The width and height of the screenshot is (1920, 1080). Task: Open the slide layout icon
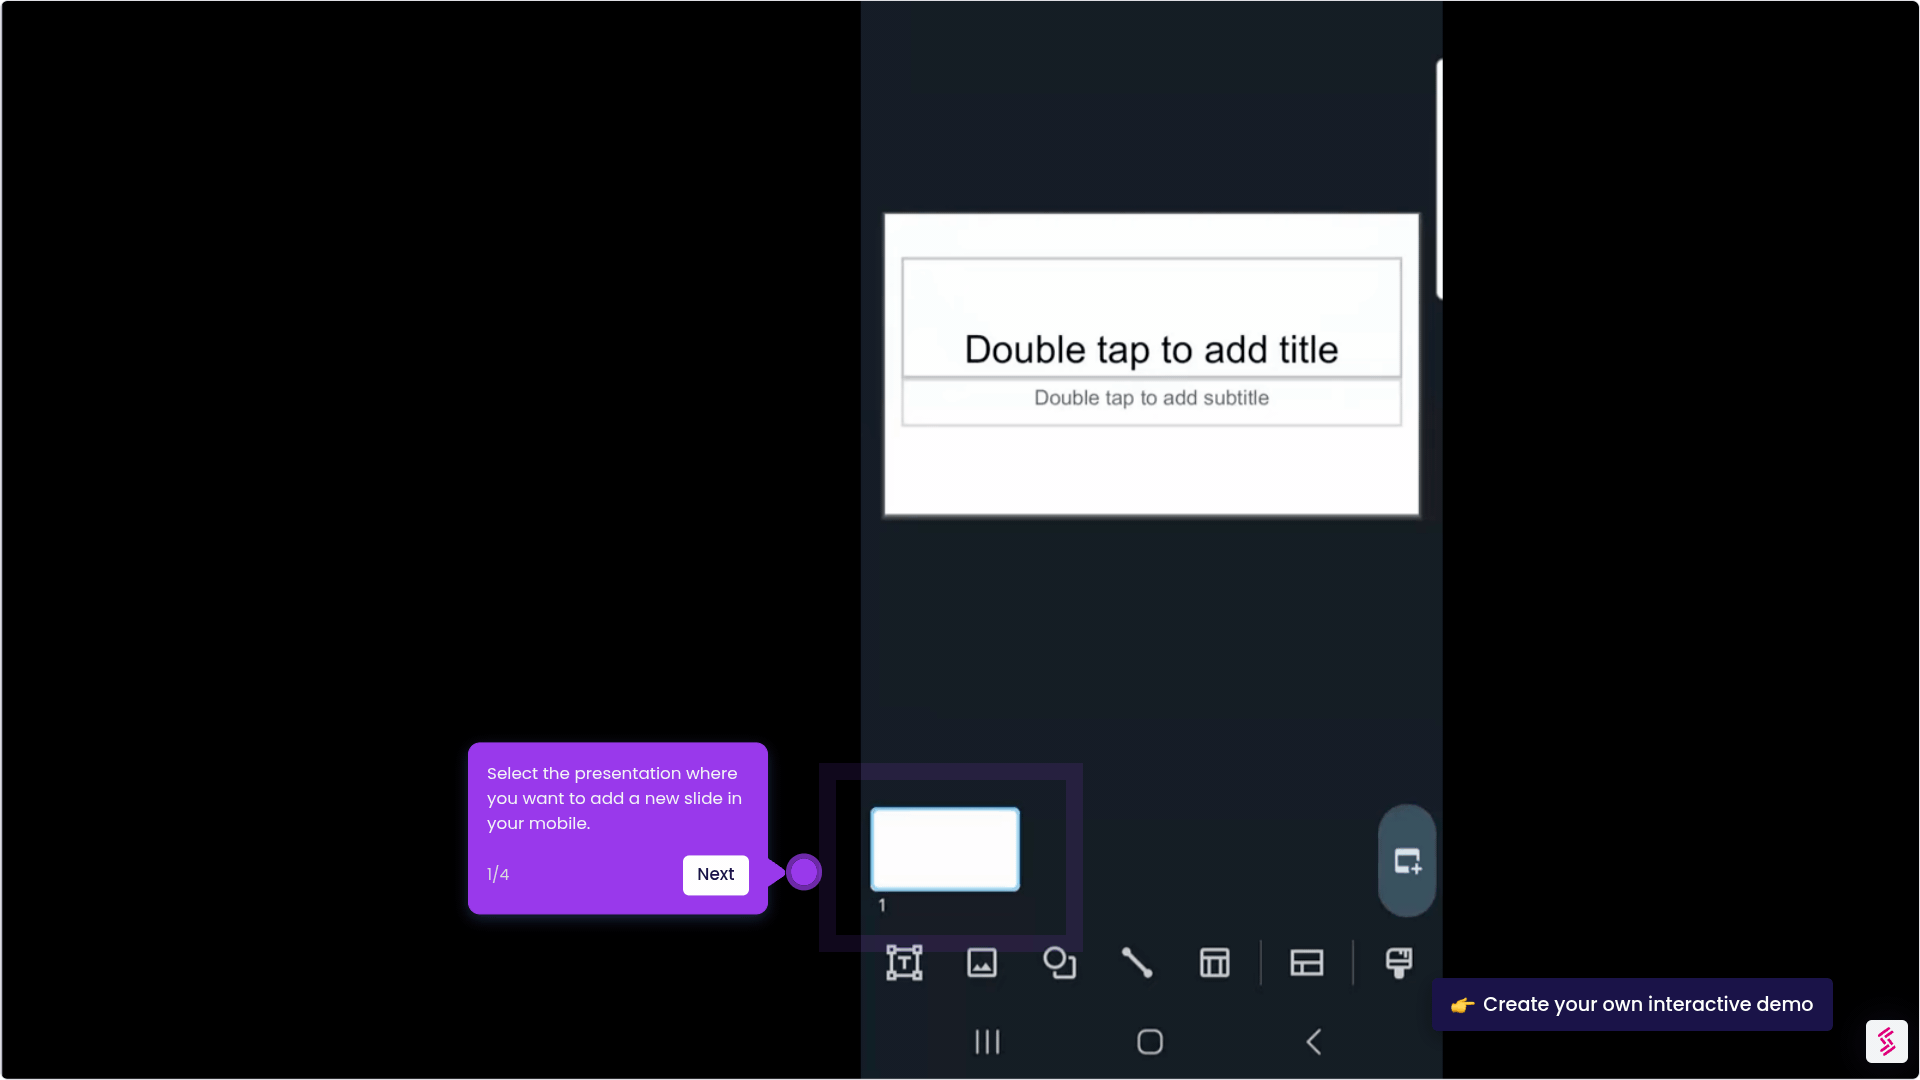click(1307, 963)
